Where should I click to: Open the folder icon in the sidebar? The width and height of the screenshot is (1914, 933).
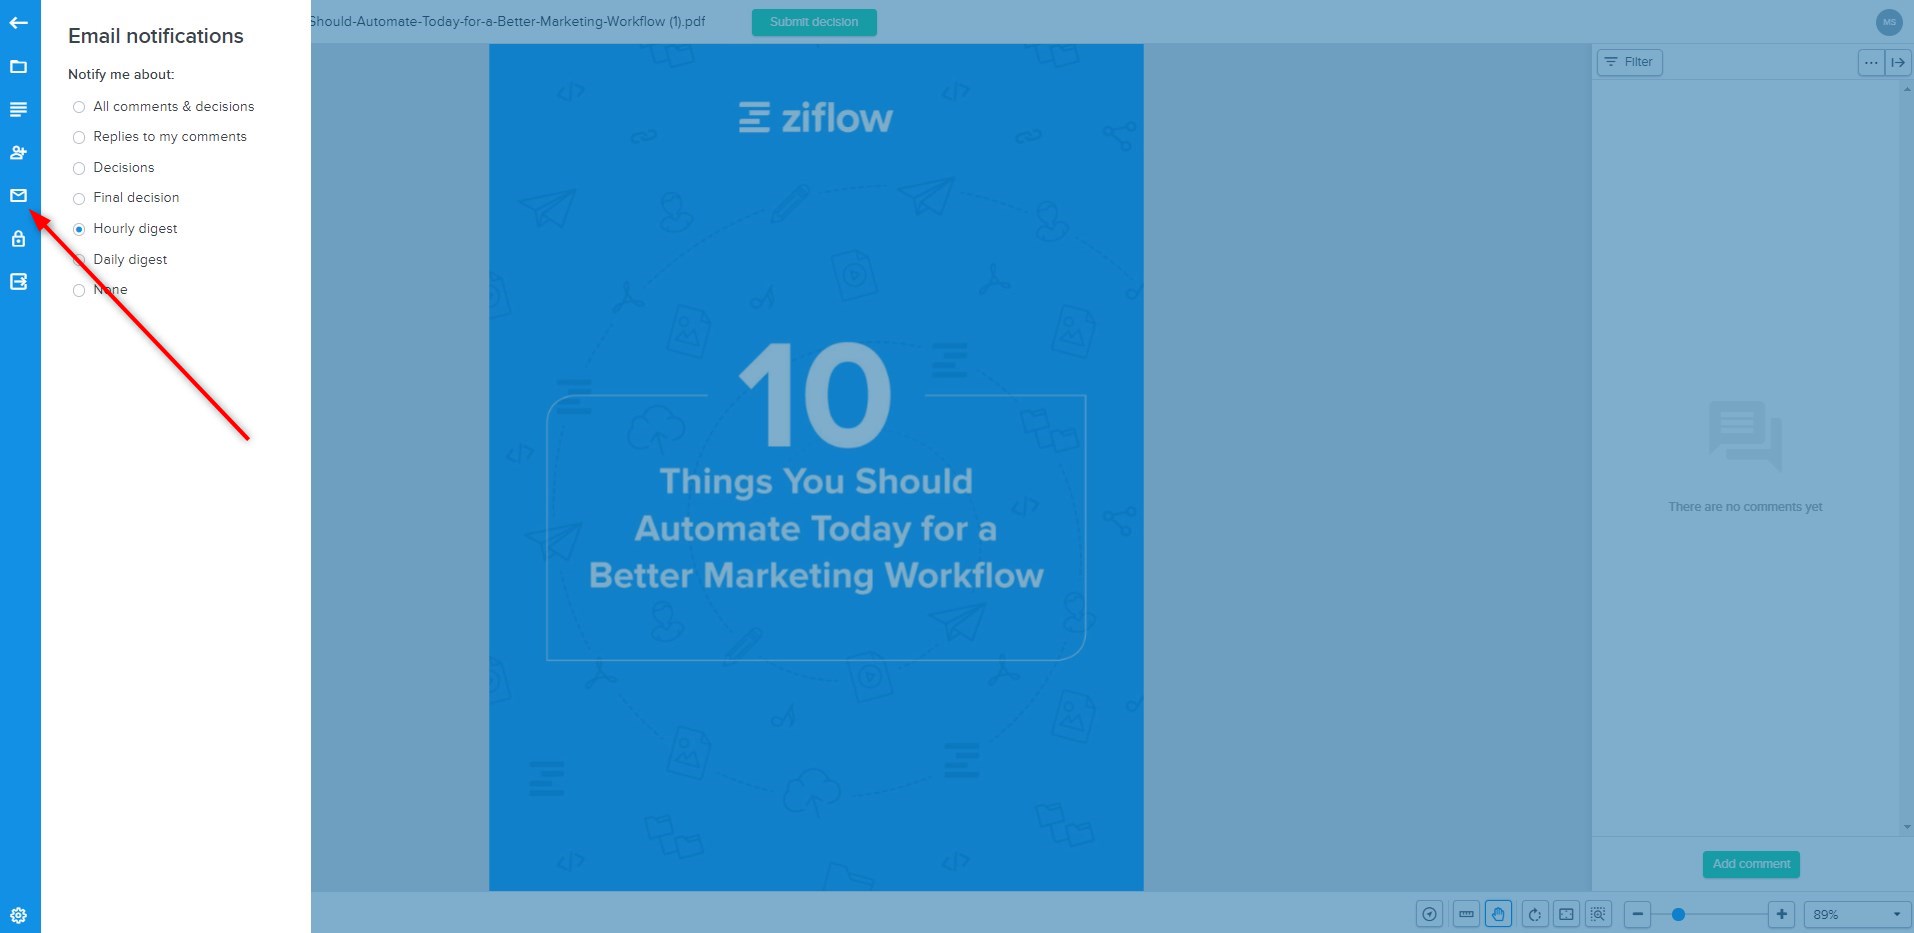19,67
